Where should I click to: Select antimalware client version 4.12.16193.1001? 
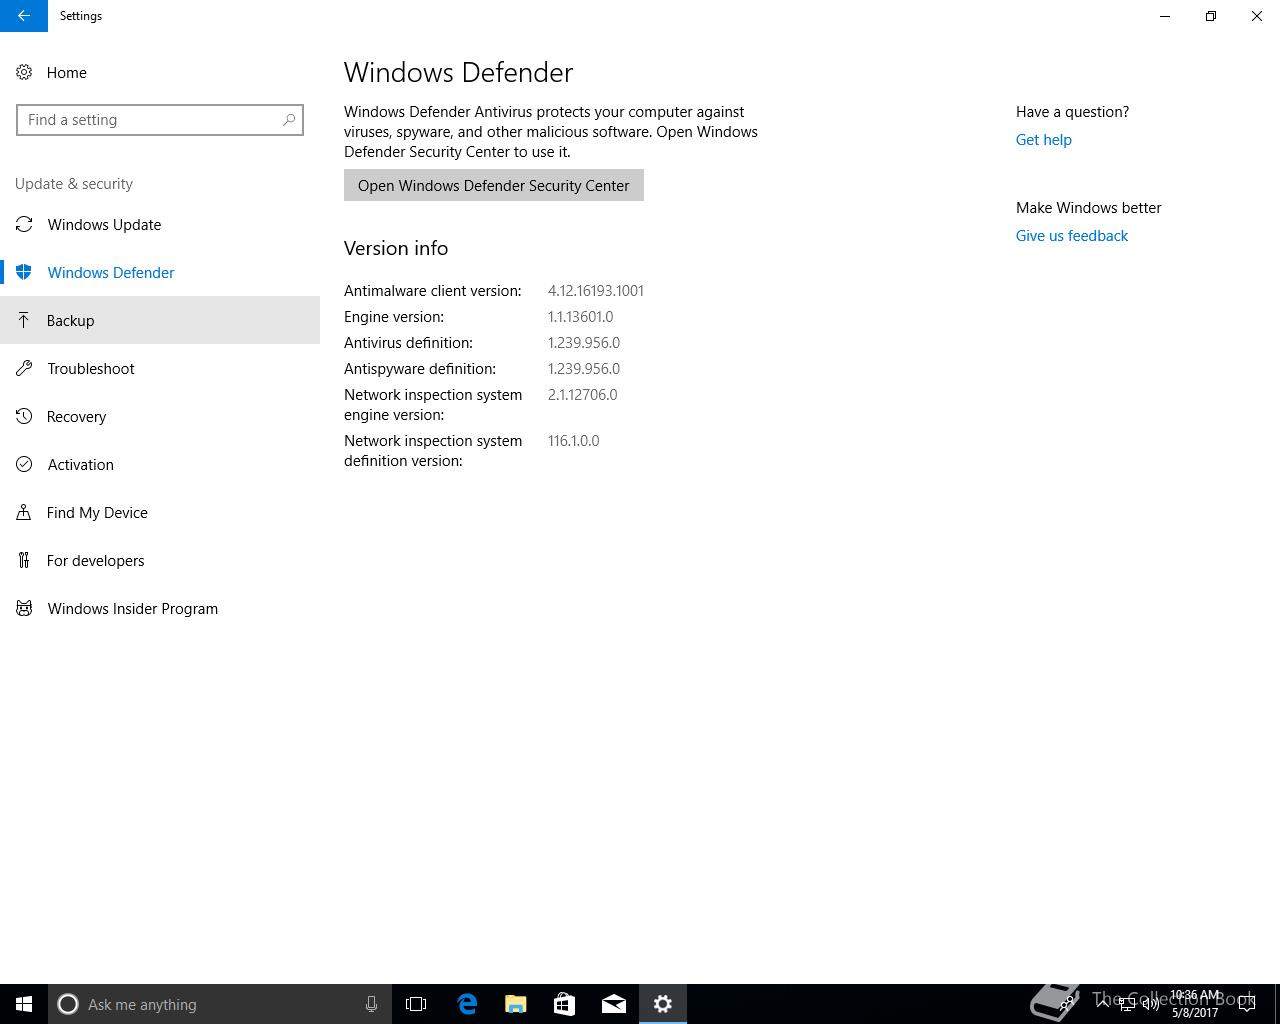[x=596, y=291]
